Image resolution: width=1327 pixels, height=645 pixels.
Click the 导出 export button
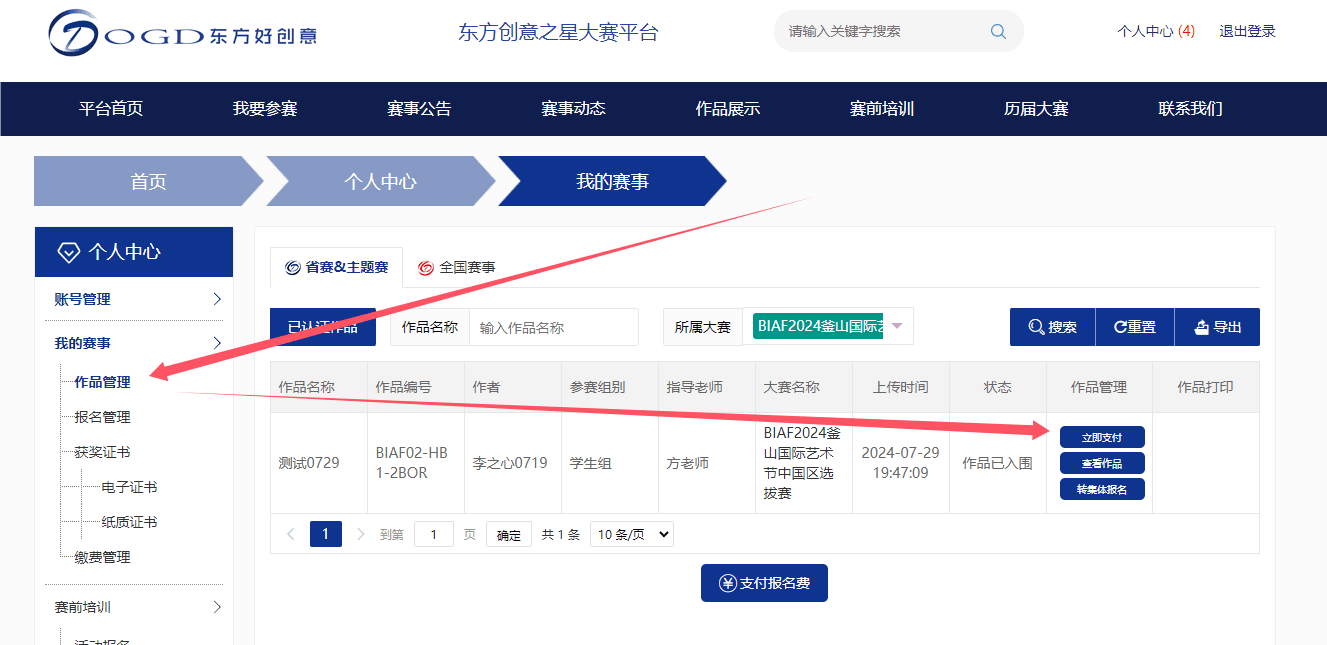[1217, 327]
